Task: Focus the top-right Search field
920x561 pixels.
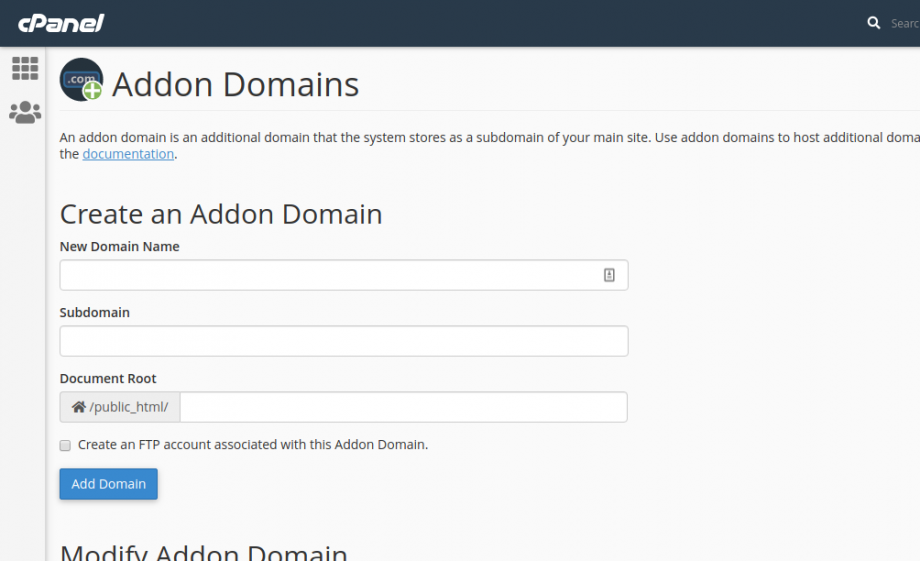Action: pyautogui.click(x=904, y=23)
